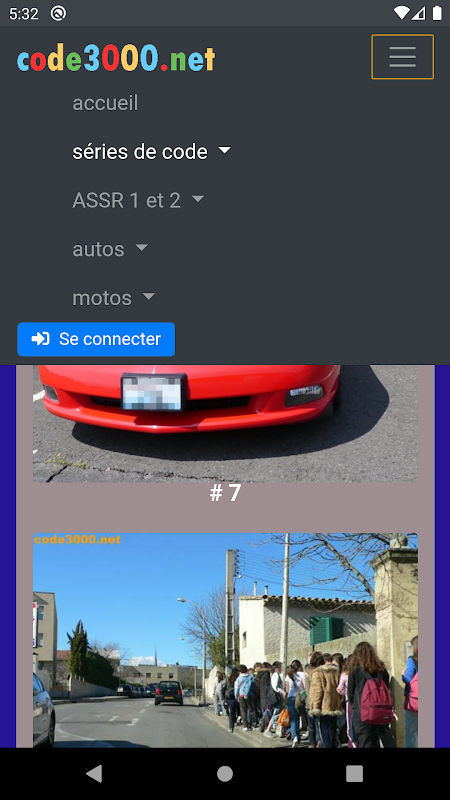Open the motos submenu
The width and height of the screenshot is (450, 800).
coord(113,297)
